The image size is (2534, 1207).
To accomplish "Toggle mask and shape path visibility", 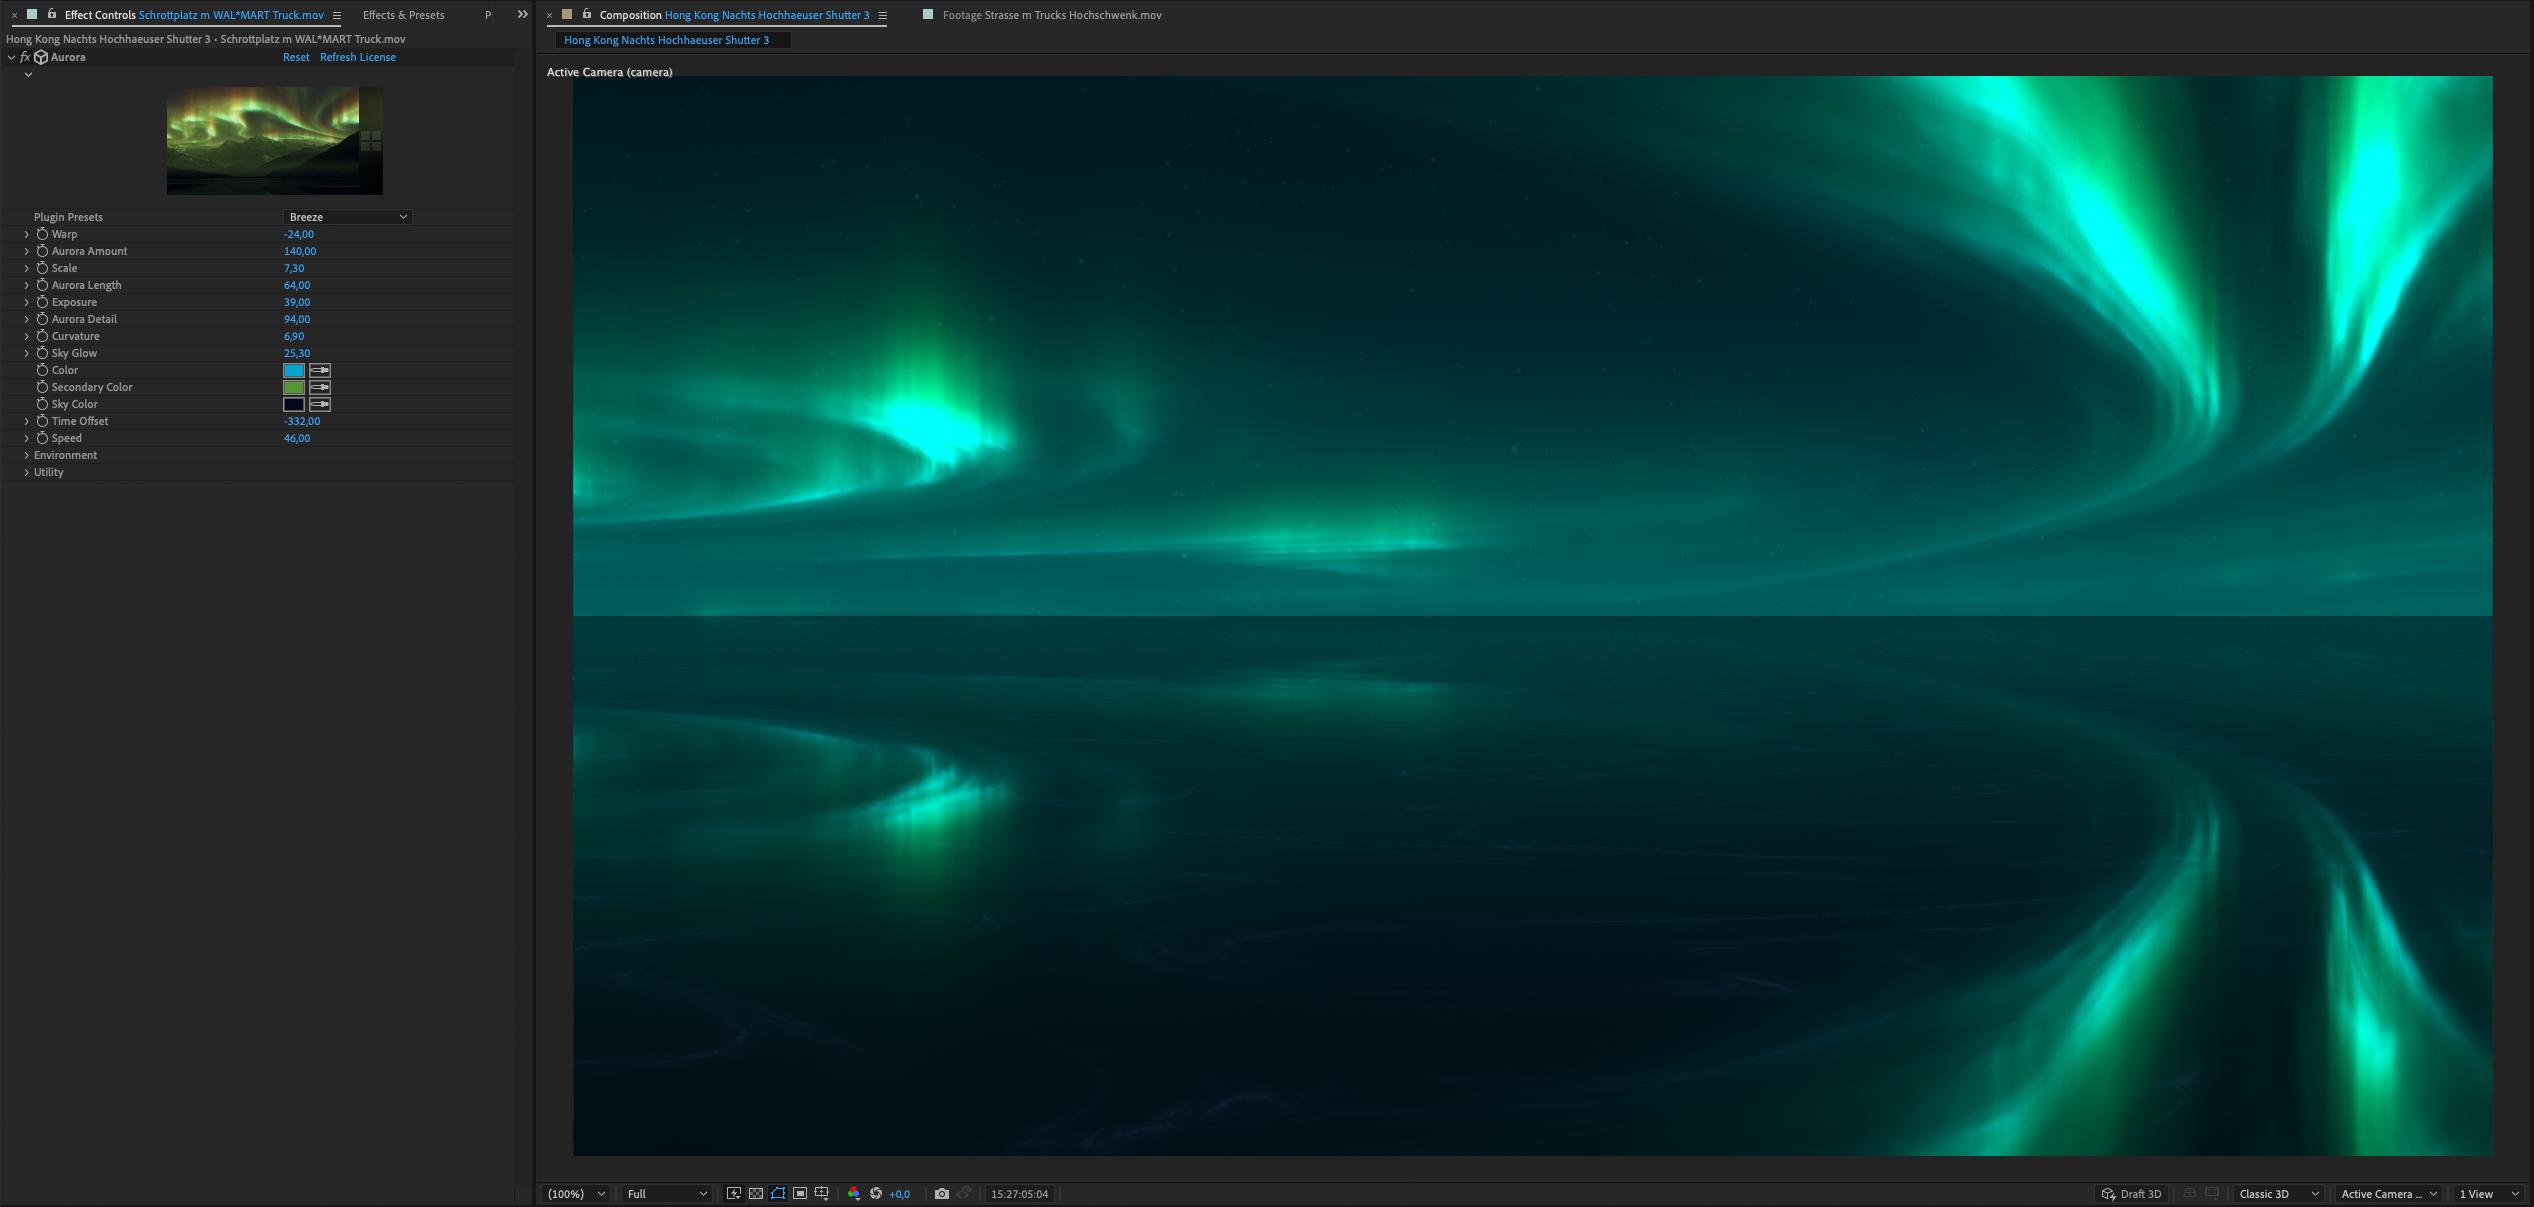I will (x=778, y=1193).
